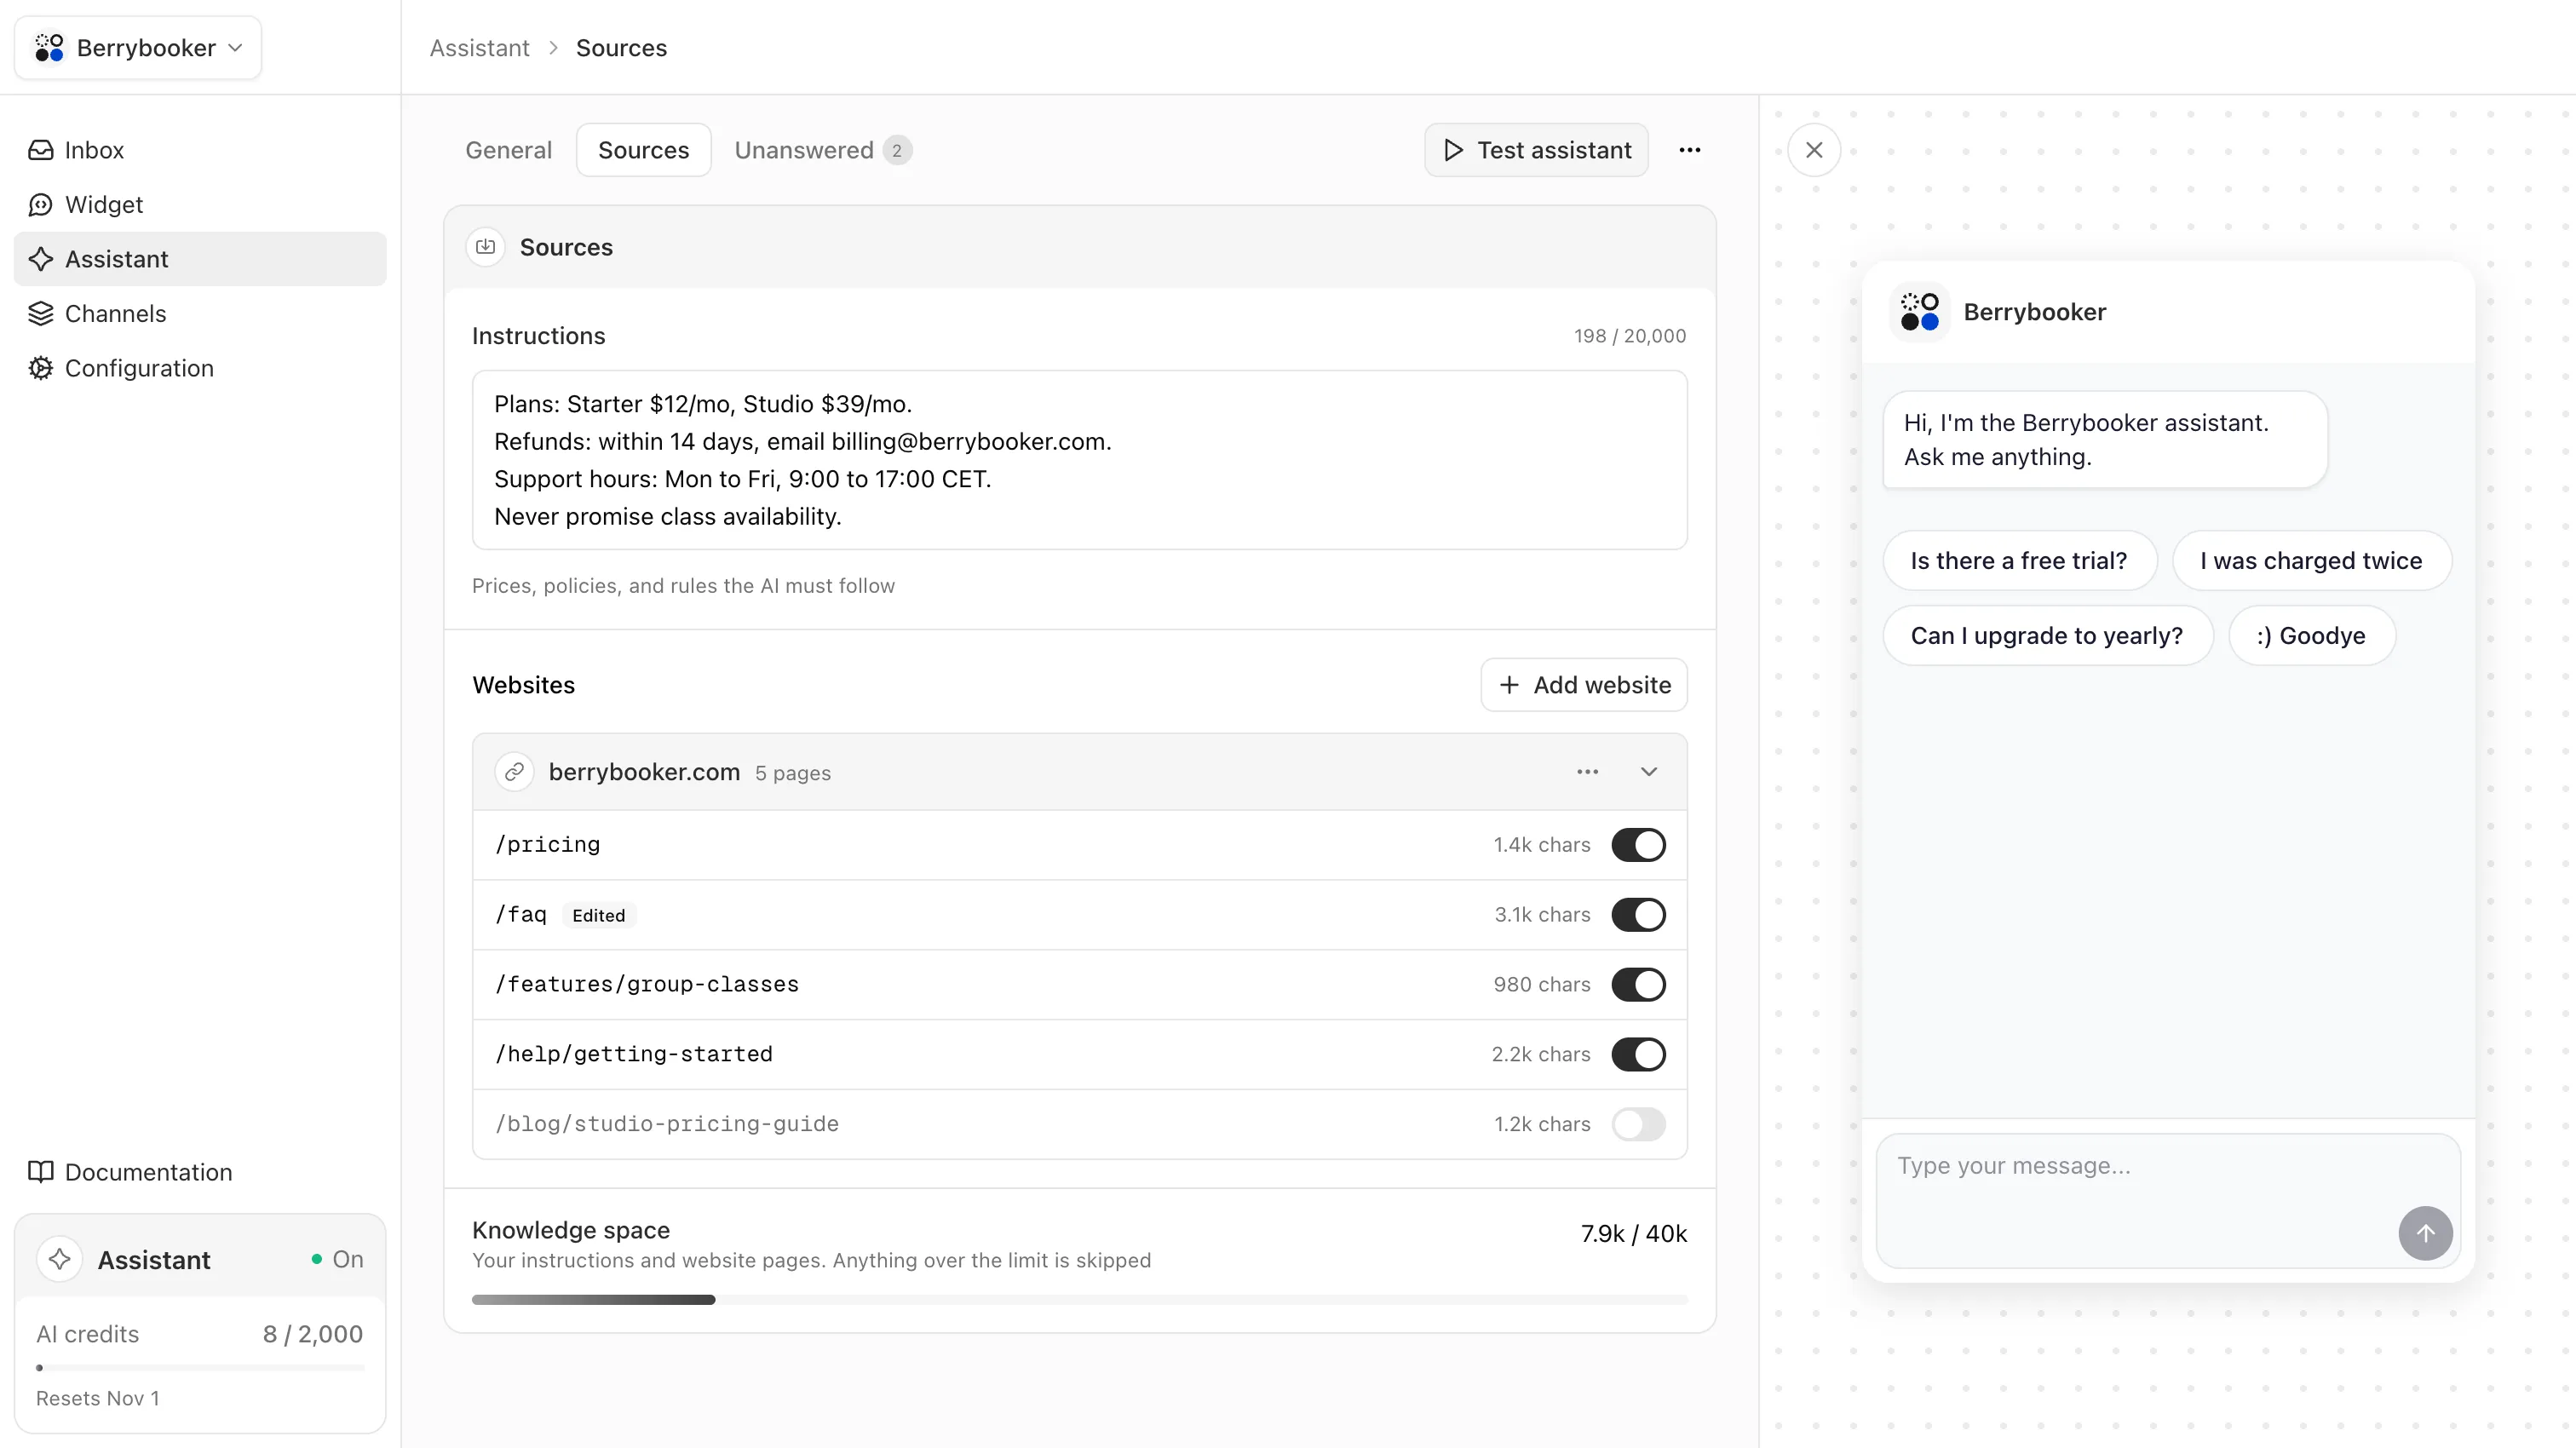This screenshot has width=2576, height=1448.
Task: Click the ':) Goodye' suggestion chip
Action: [x=2311, y=636]
